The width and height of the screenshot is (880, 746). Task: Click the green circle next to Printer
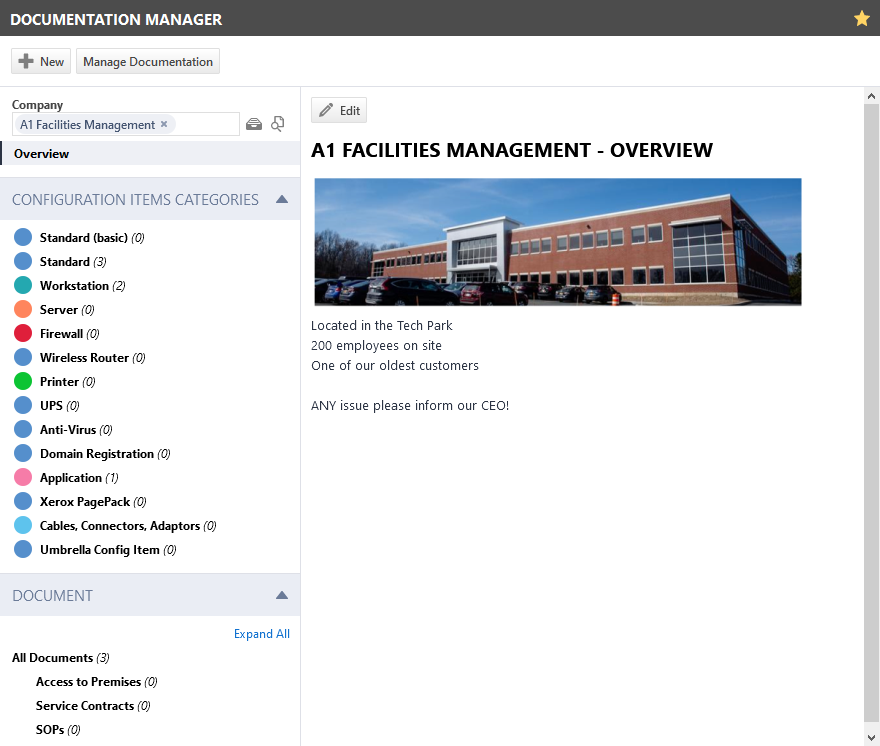click(x=23, y=381)
